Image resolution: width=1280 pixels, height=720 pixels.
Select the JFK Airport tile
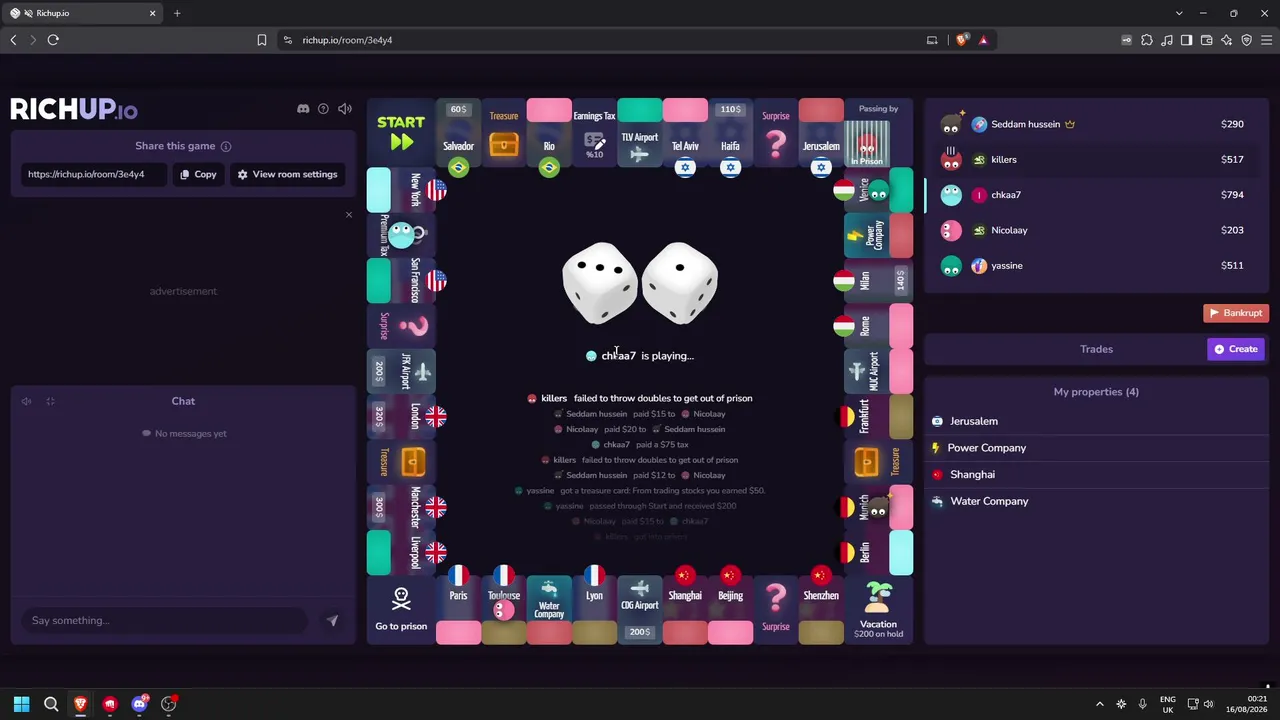tap(401, 371)
